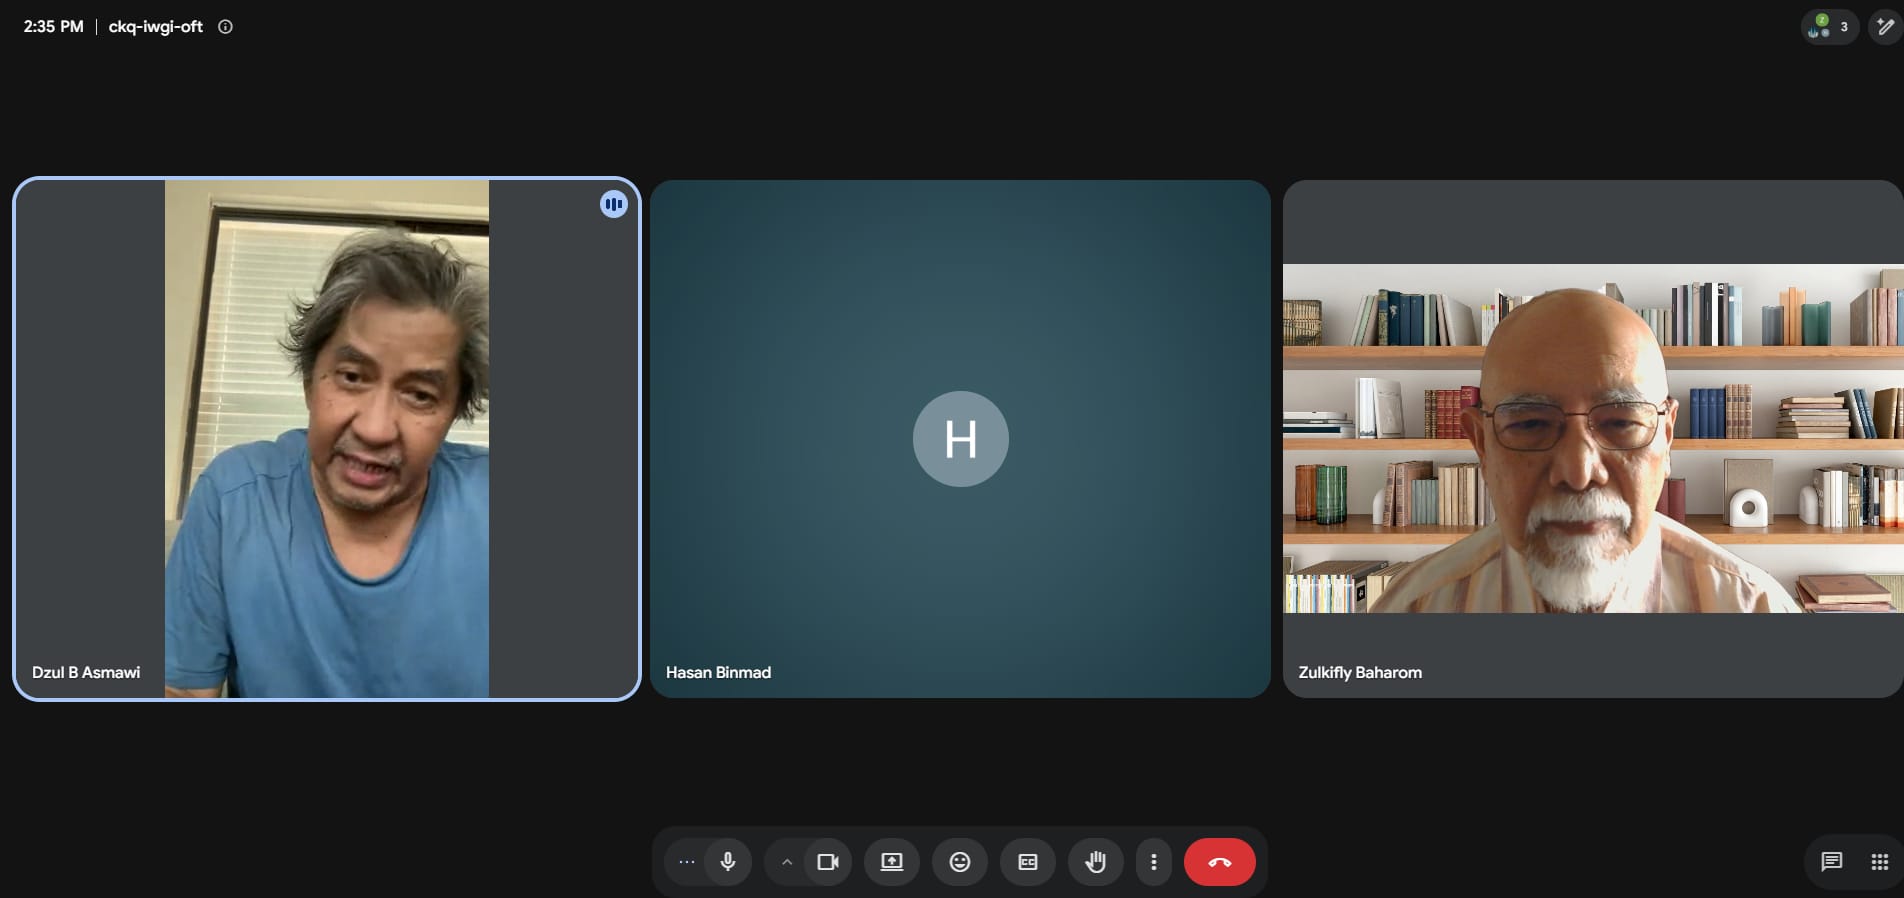This screenshot has height=898, width=1904.
Task: Mute the microphone
Action: pos(728,862)
